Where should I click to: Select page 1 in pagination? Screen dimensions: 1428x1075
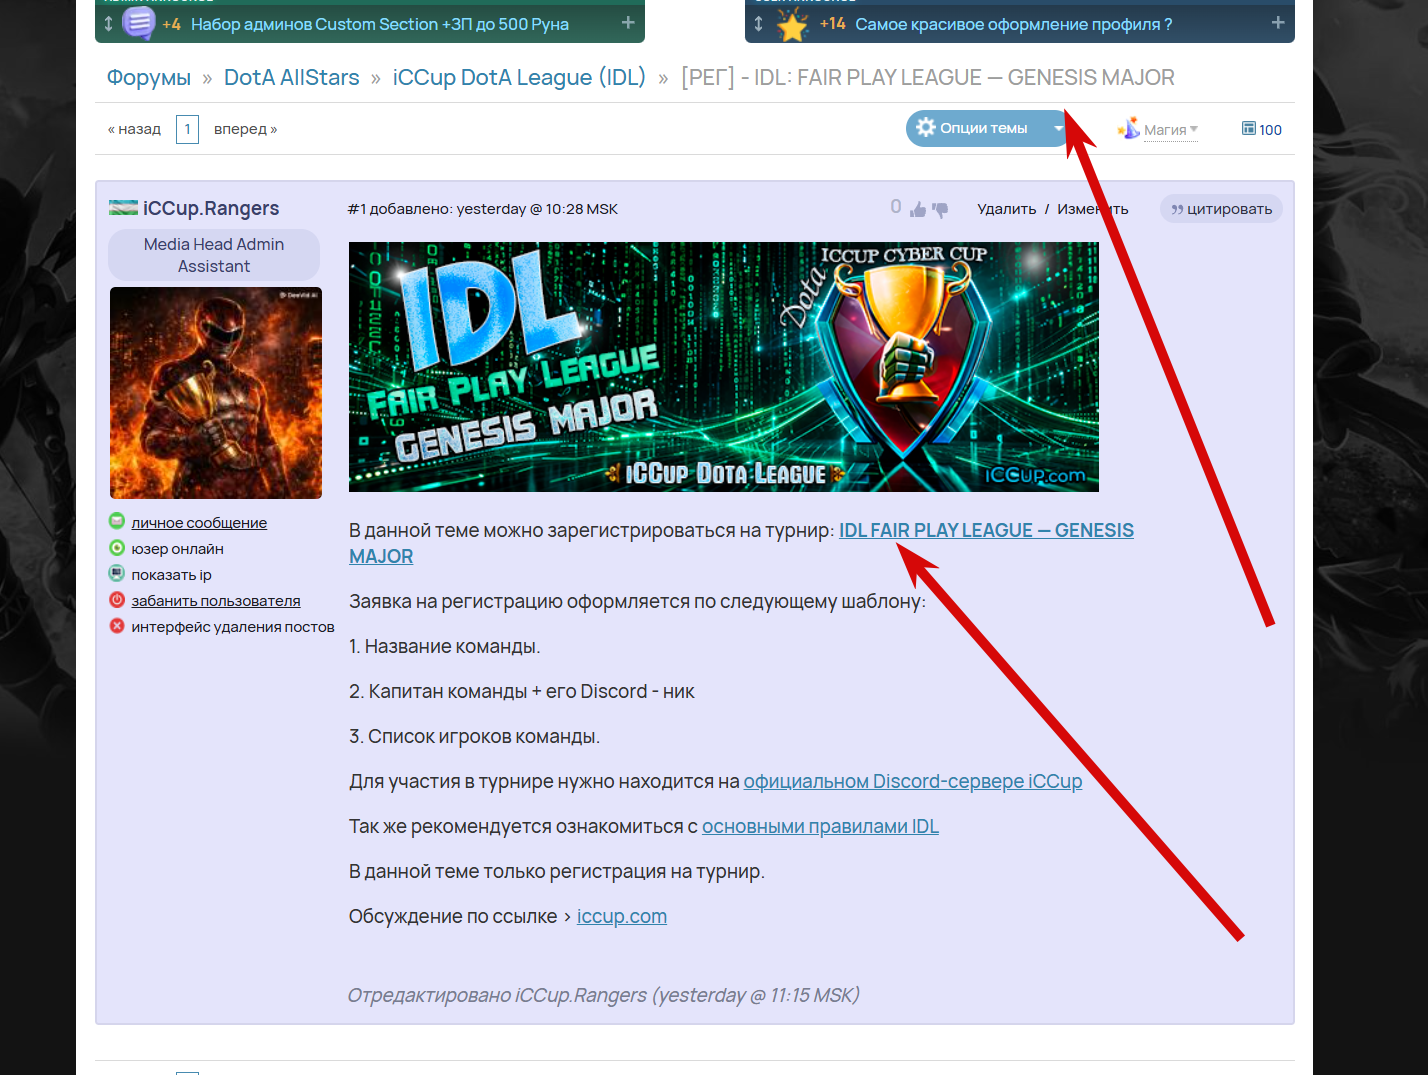coord(187,129)
